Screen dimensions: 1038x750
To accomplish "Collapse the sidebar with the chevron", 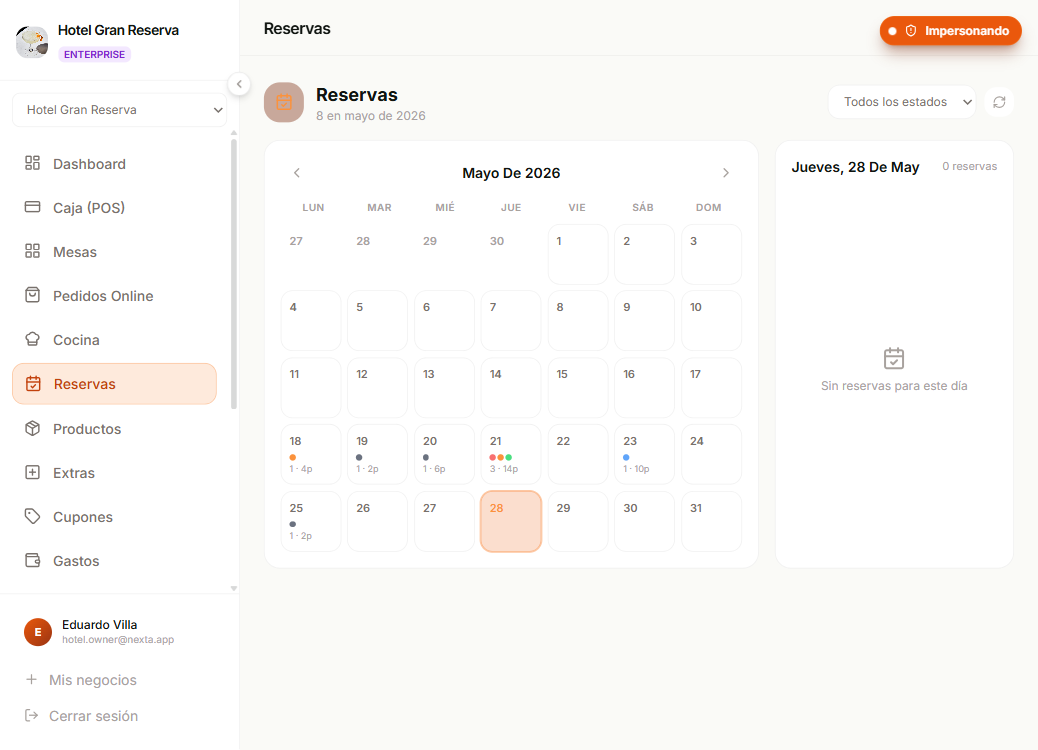I will [x=239, y=84].
